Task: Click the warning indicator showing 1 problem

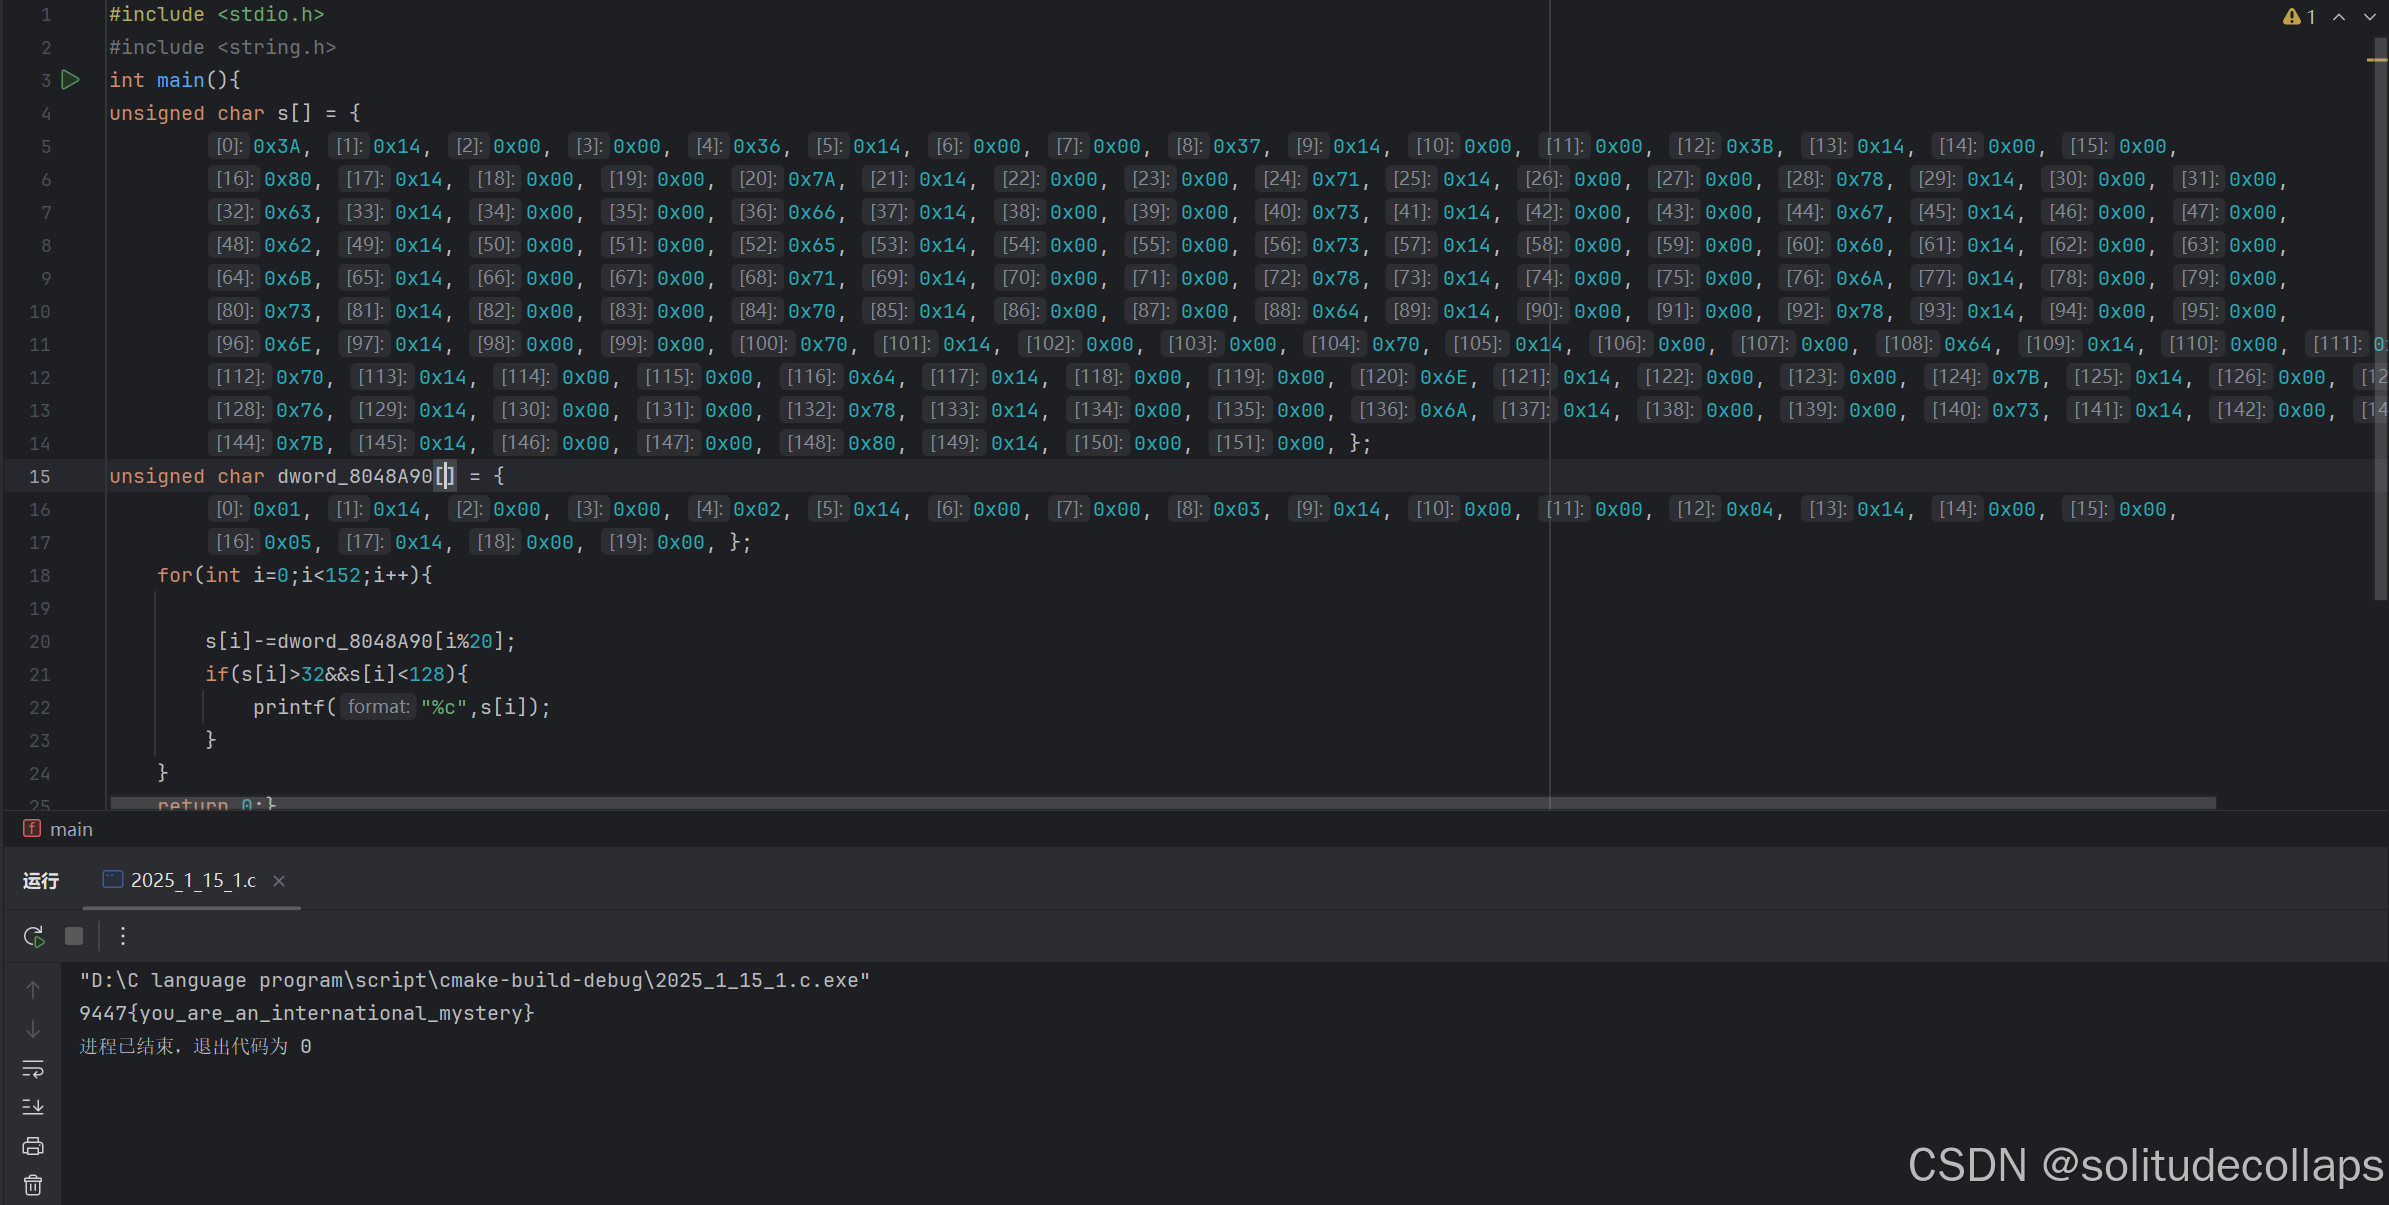Action: pyautogui.click(x=2299, y=17)
